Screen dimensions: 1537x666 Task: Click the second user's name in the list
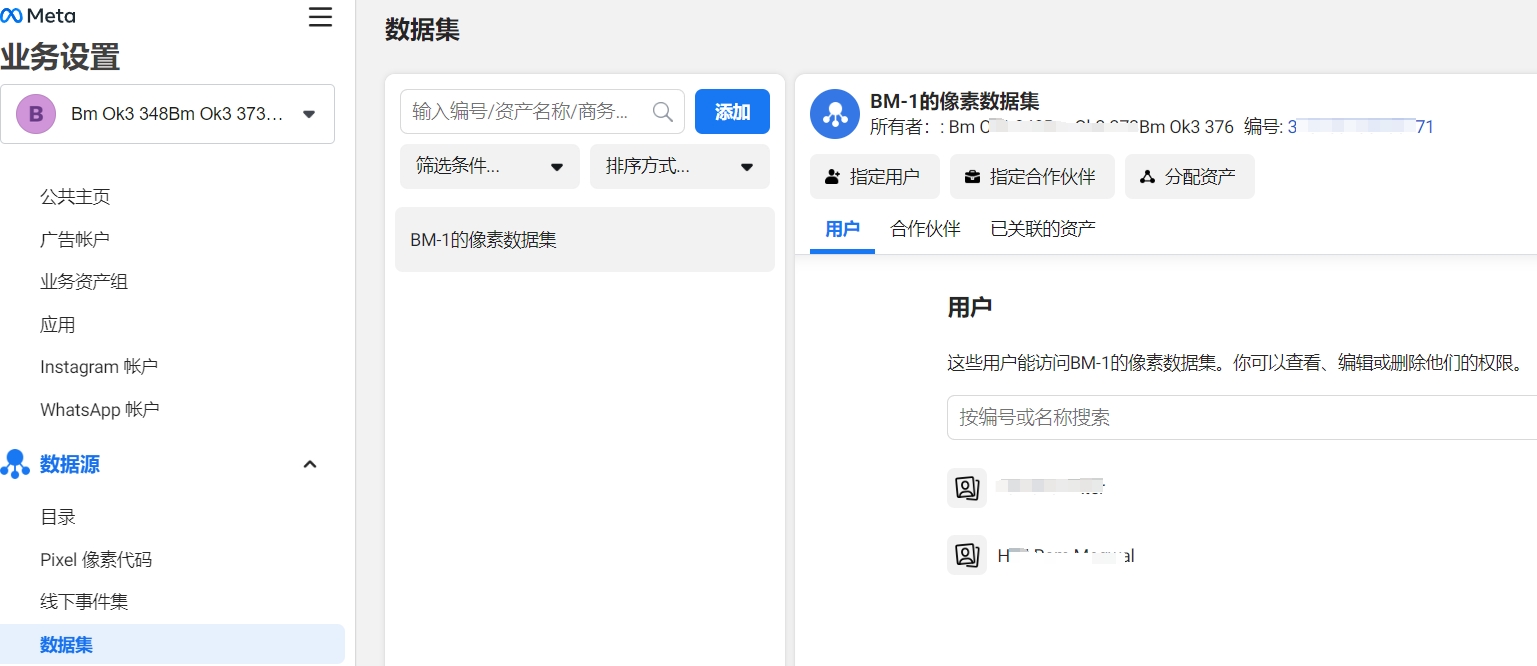(x=1066, y=555)
